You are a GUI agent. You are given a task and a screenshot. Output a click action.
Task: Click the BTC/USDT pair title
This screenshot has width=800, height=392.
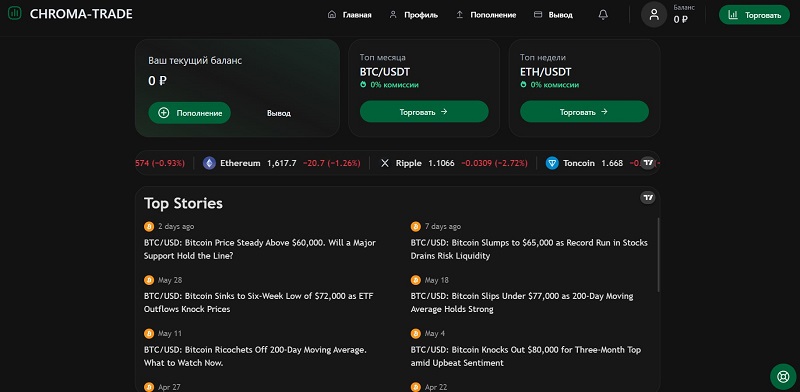pyautogui.click(x=385, y=72)
